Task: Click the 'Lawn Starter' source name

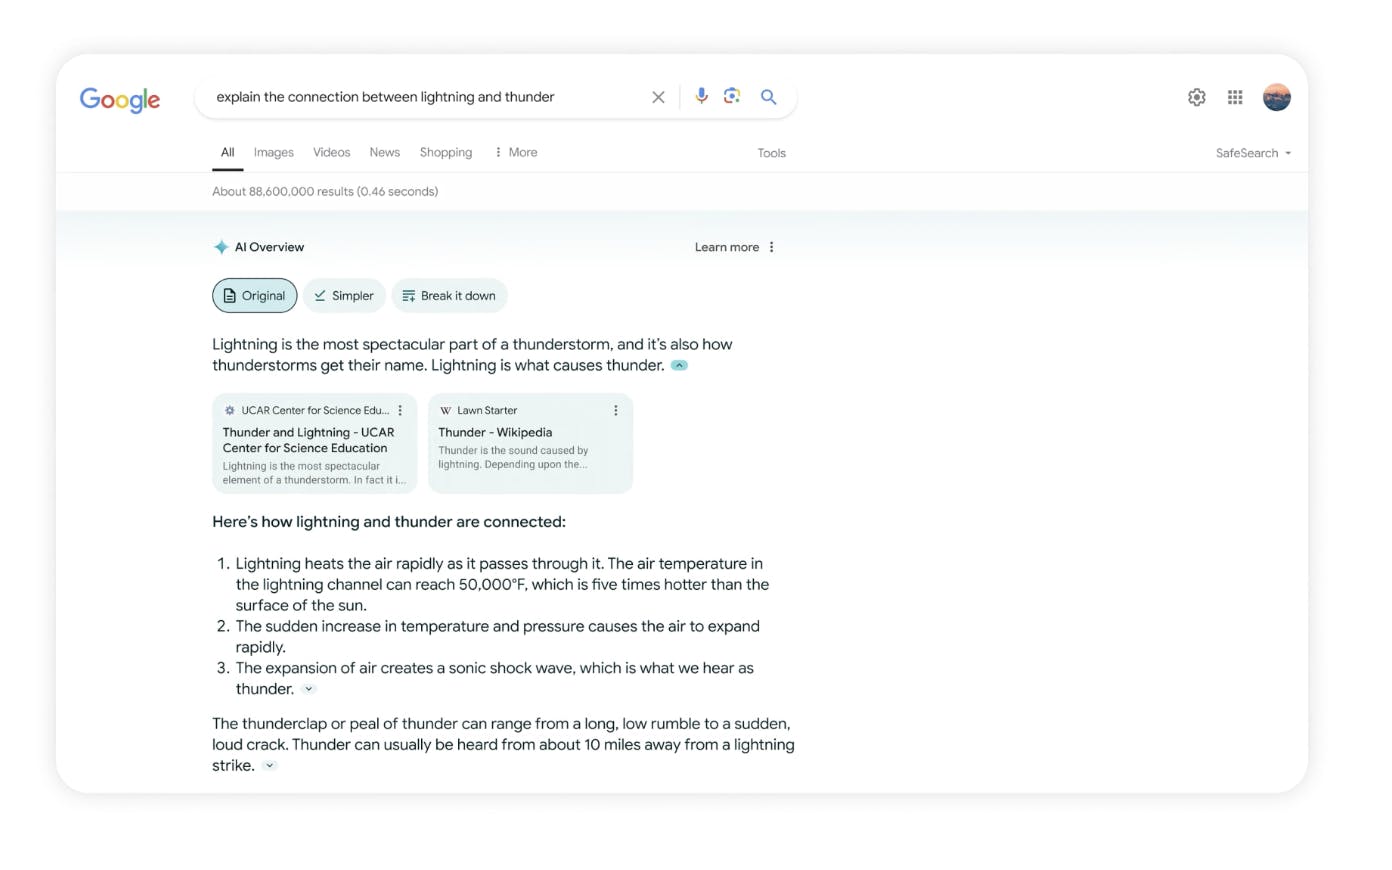Action: pyautogui.click(x=487, y=410)
